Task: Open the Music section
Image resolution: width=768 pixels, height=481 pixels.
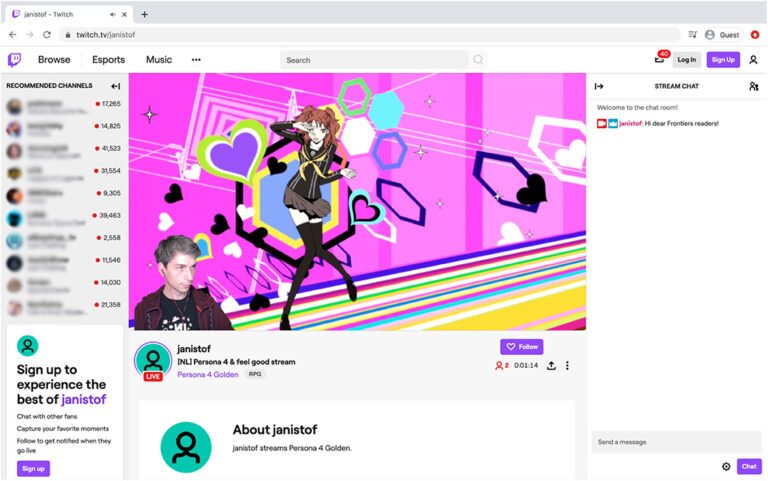Action: 159,60
